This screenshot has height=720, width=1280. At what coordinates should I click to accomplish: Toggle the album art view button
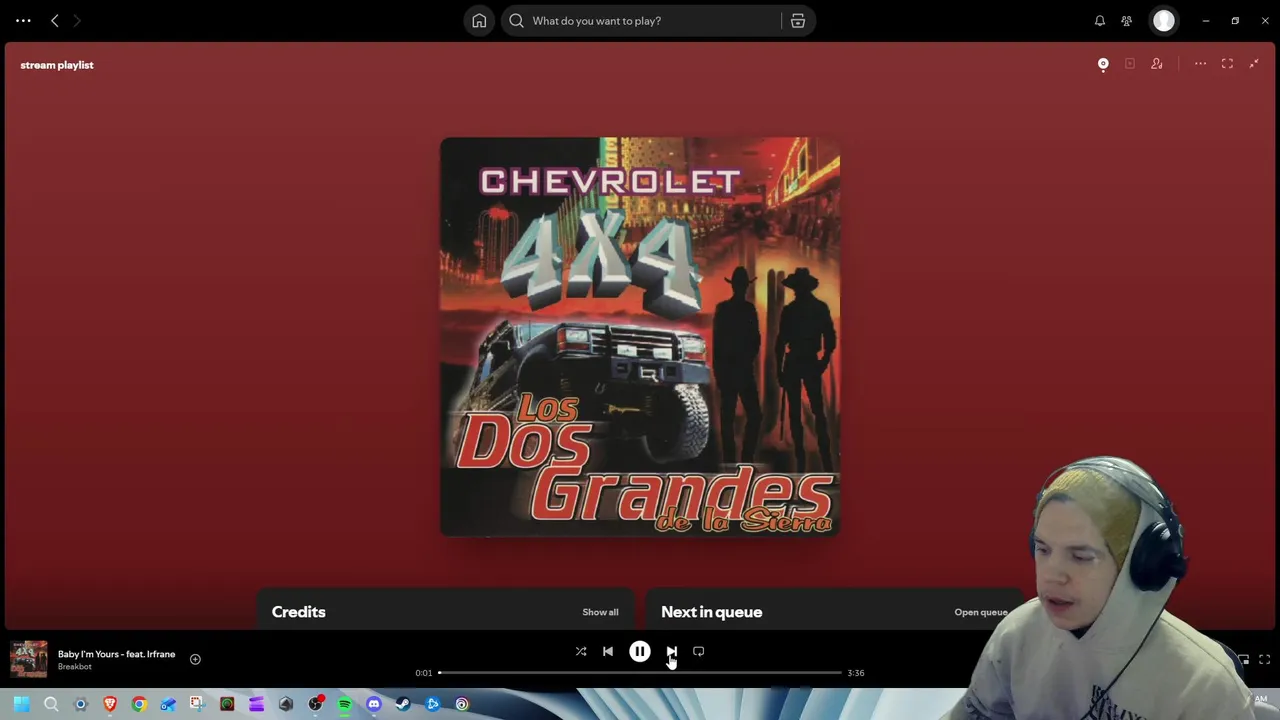(x=1103, y=64)
